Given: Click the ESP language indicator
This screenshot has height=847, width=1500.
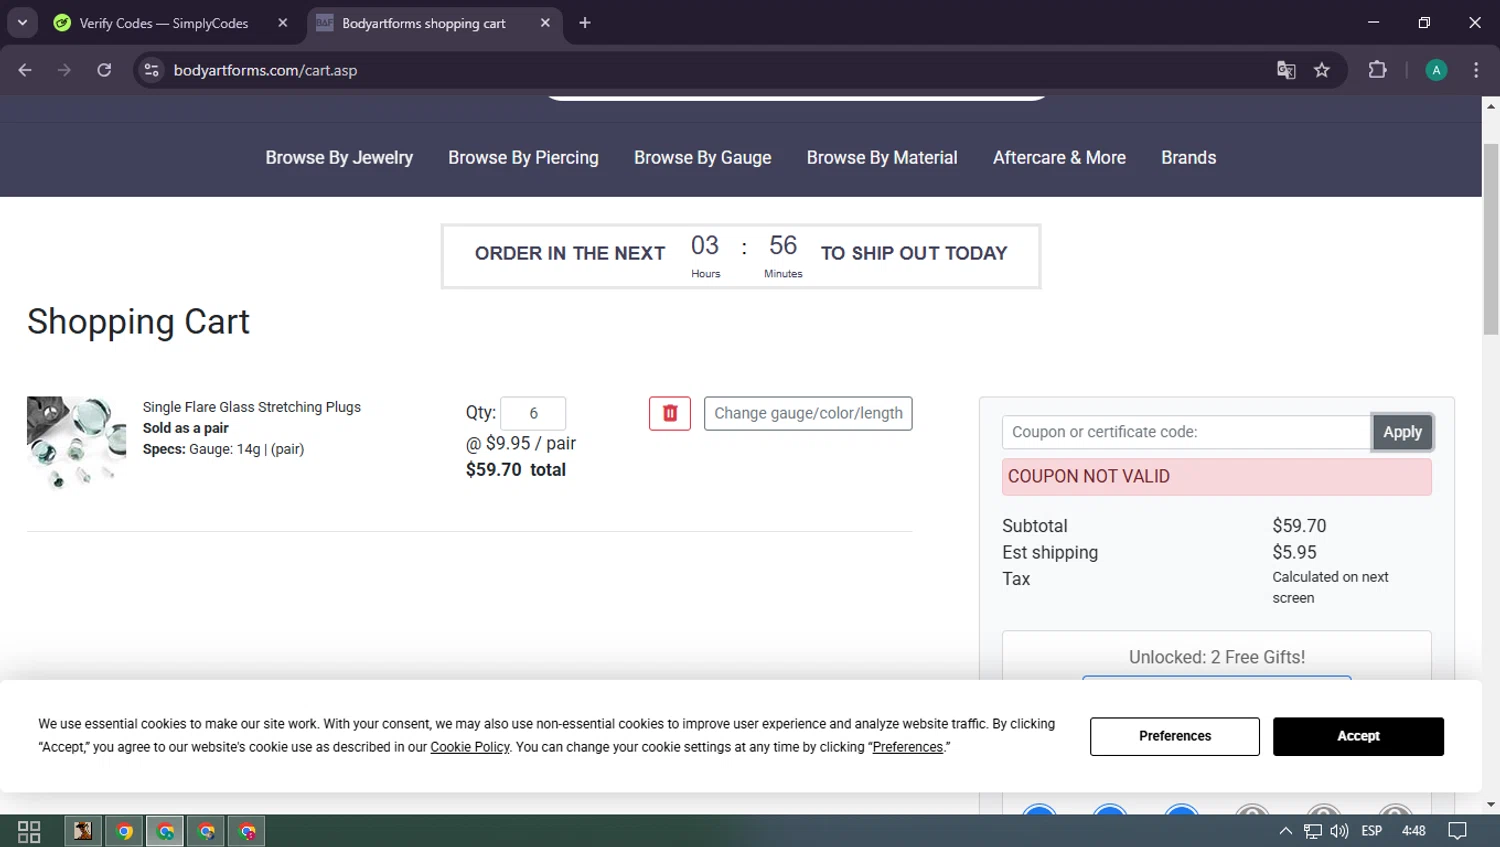Looking at the screenshot, I should pyautogui.click(x=1372, y=831).
